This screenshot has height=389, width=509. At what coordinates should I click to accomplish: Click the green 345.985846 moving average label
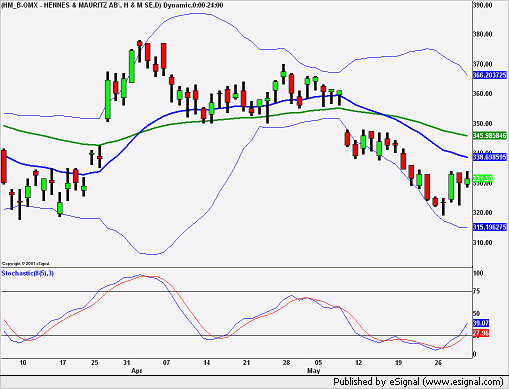pos(490,136)
